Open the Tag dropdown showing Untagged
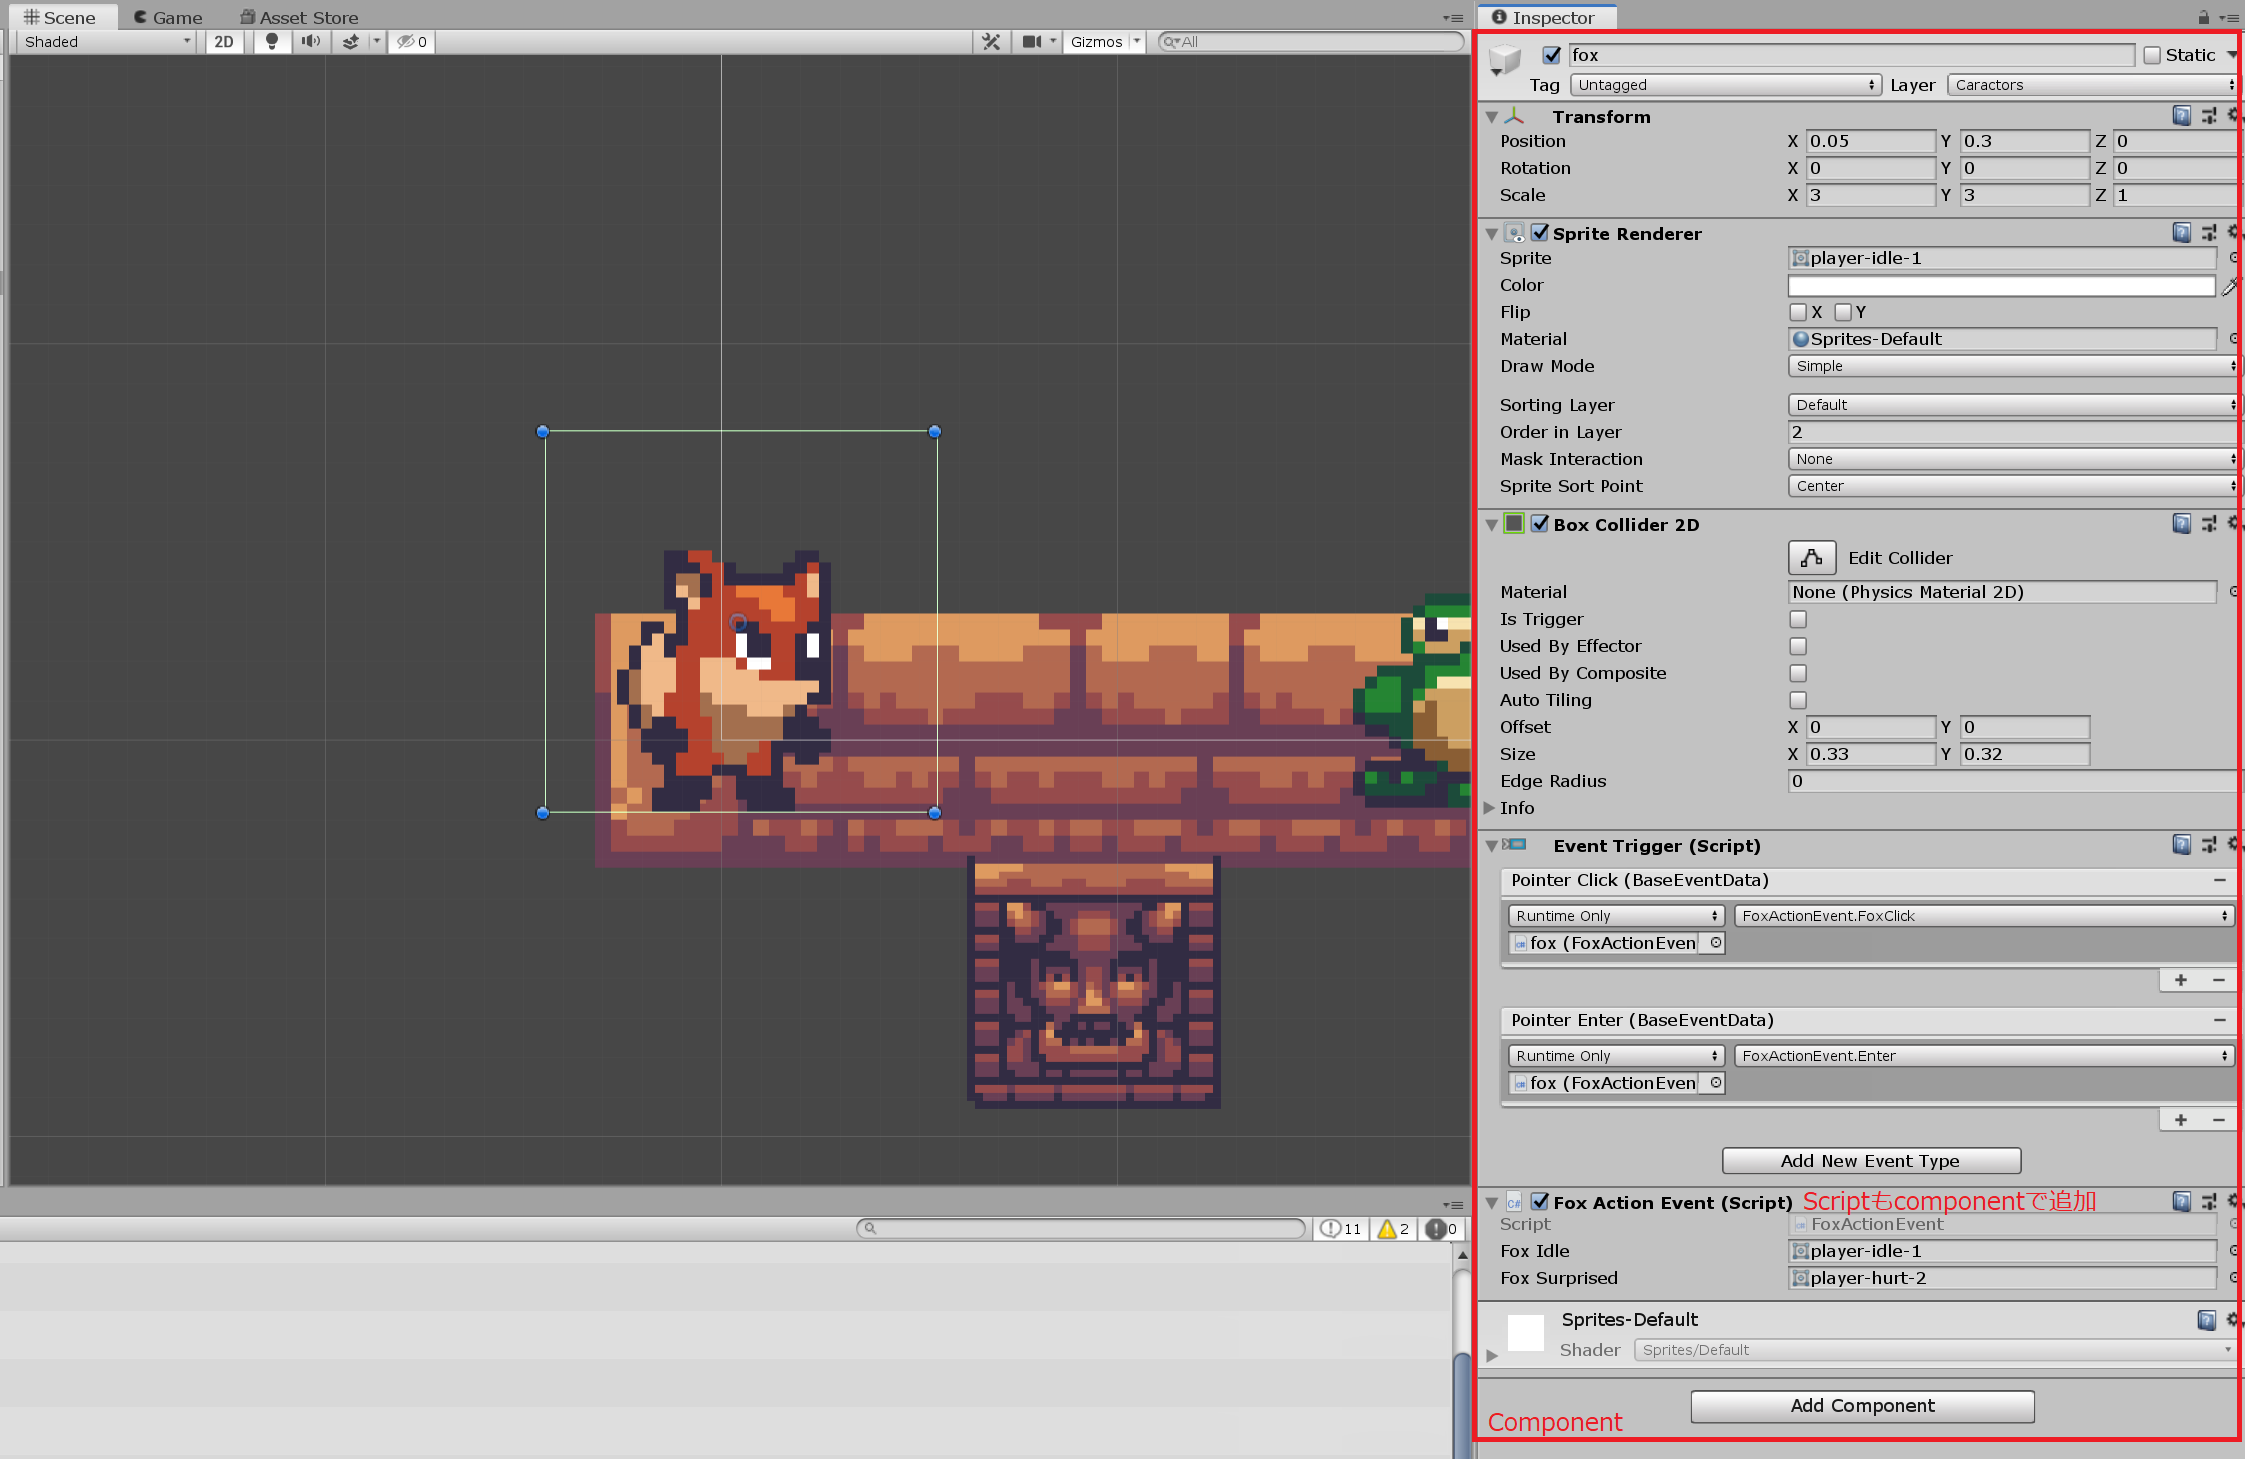Viewport: 2245px width, 1459px height. click(1725, 85)
